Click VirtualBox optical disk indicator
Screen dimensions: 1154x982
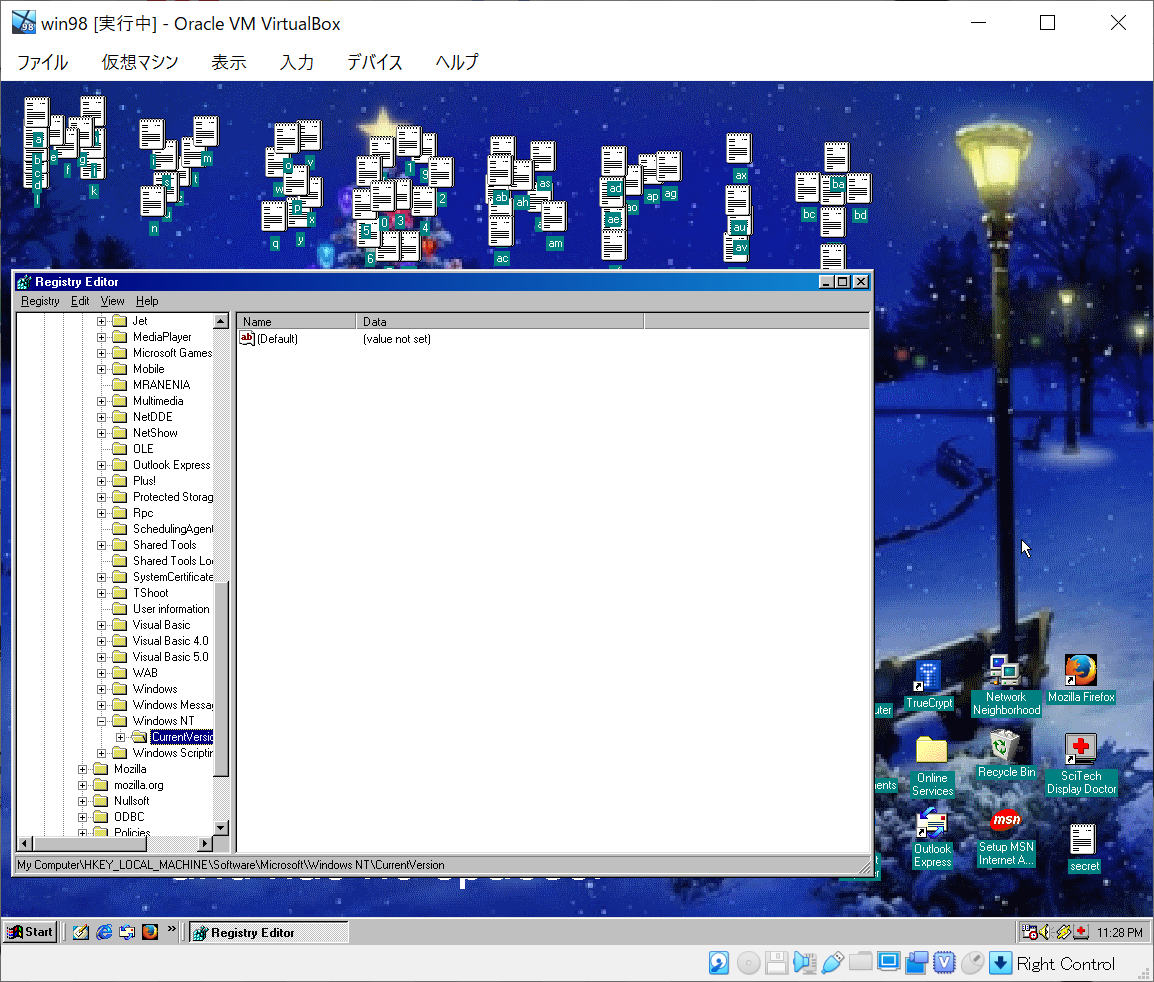point(748,962)
